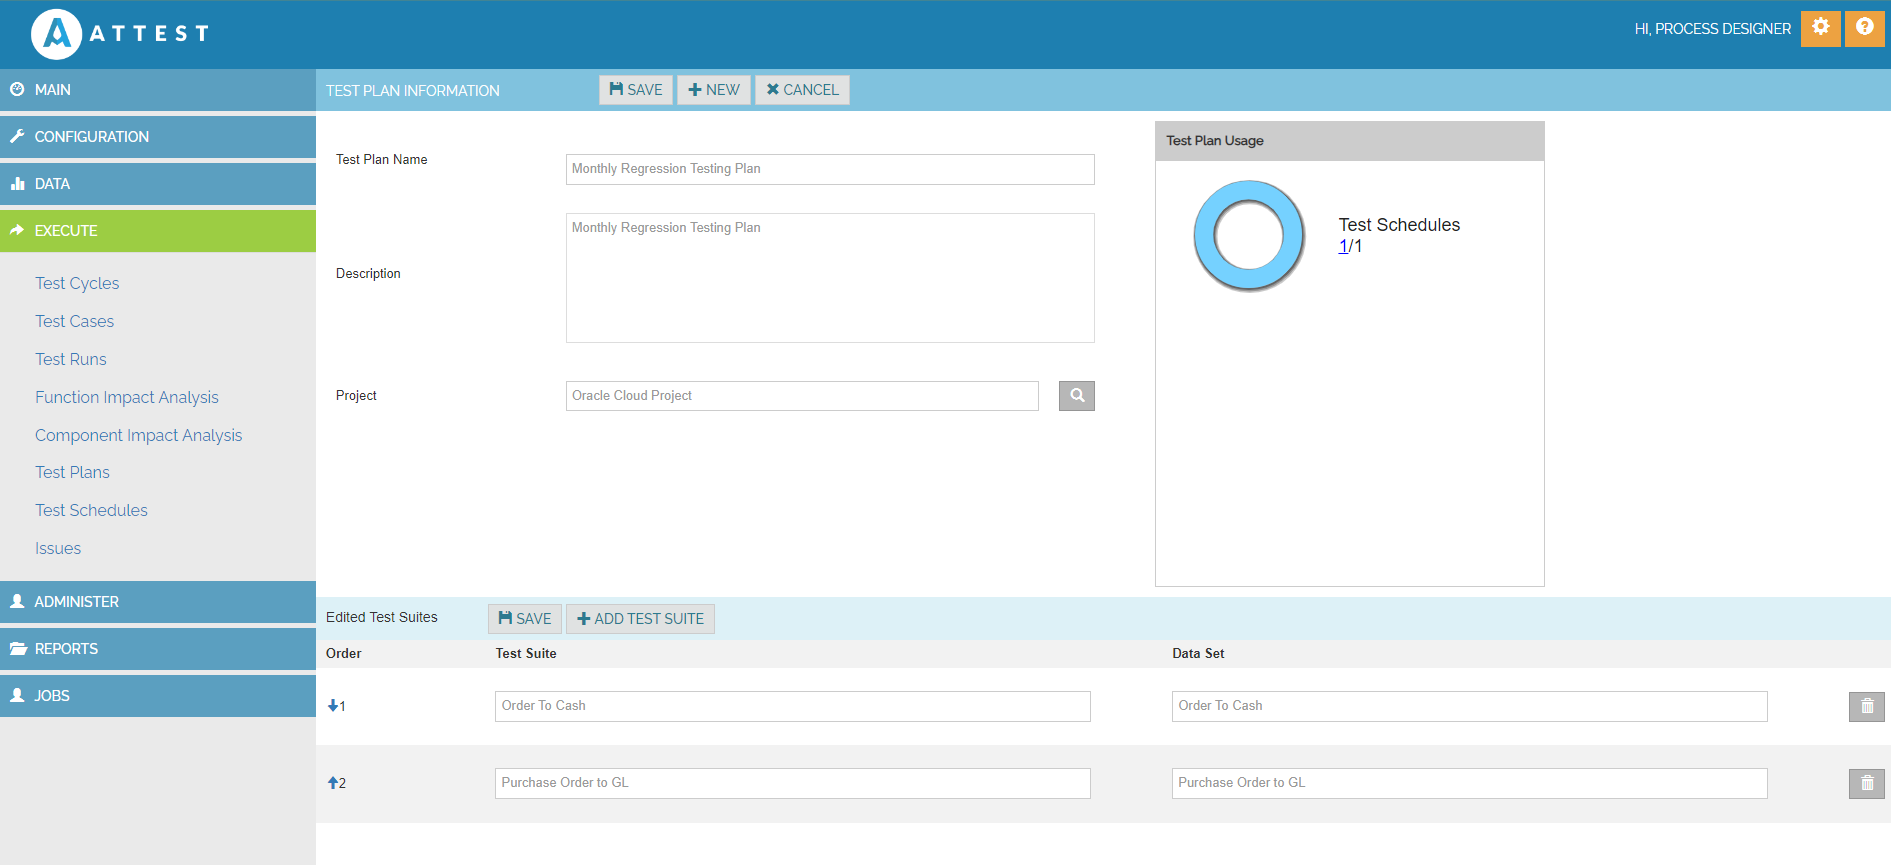Image resolution: width=1891 pixels, height=865 pixels.
Task: Open Test Schedules in the sidebar
Action: 91,511
